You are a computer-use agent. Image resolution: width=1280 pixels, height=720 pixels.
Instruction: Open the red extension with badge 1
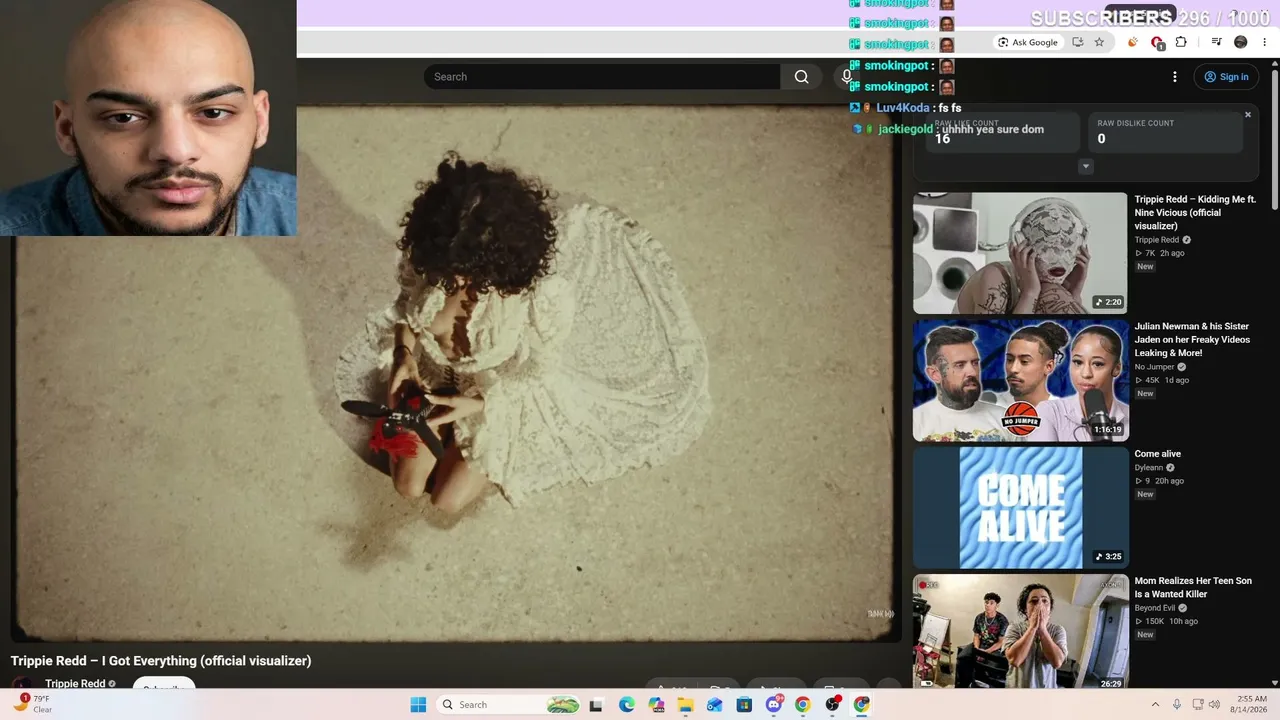coord(1157,42)
